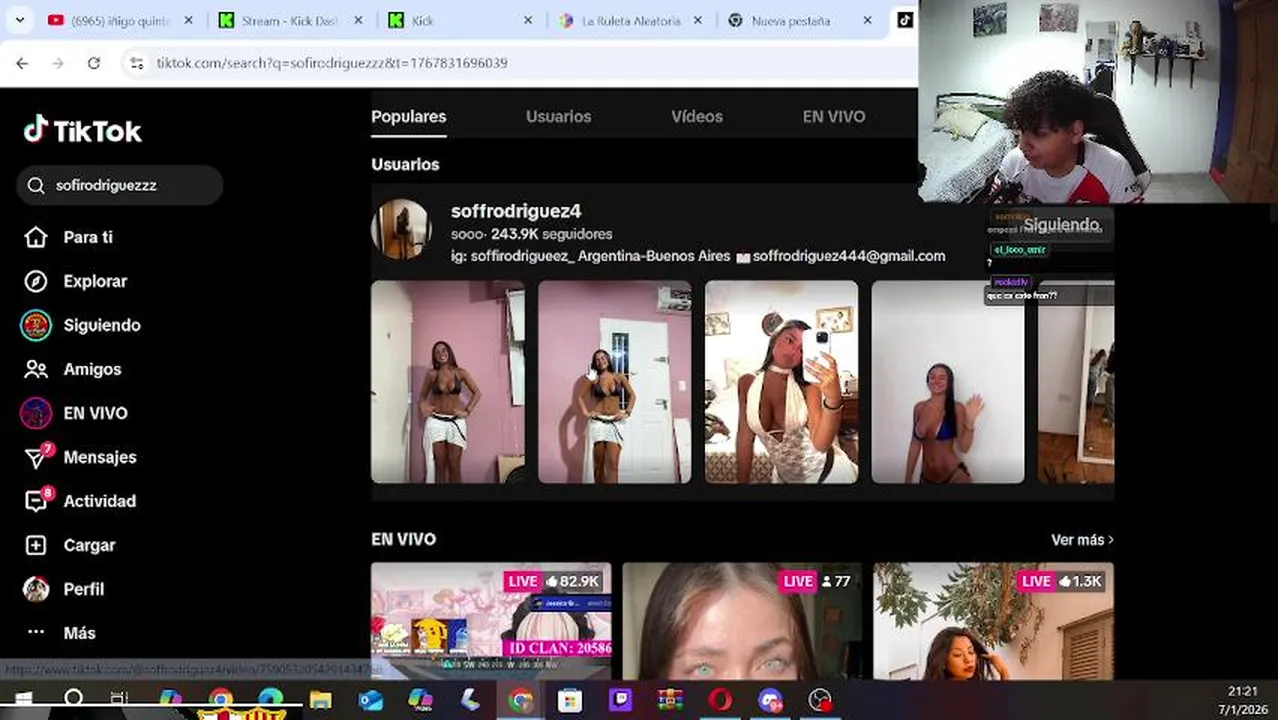Open Explorar compass icon
The width and height of the screenshot is (1278, 720).
[36, 281]
